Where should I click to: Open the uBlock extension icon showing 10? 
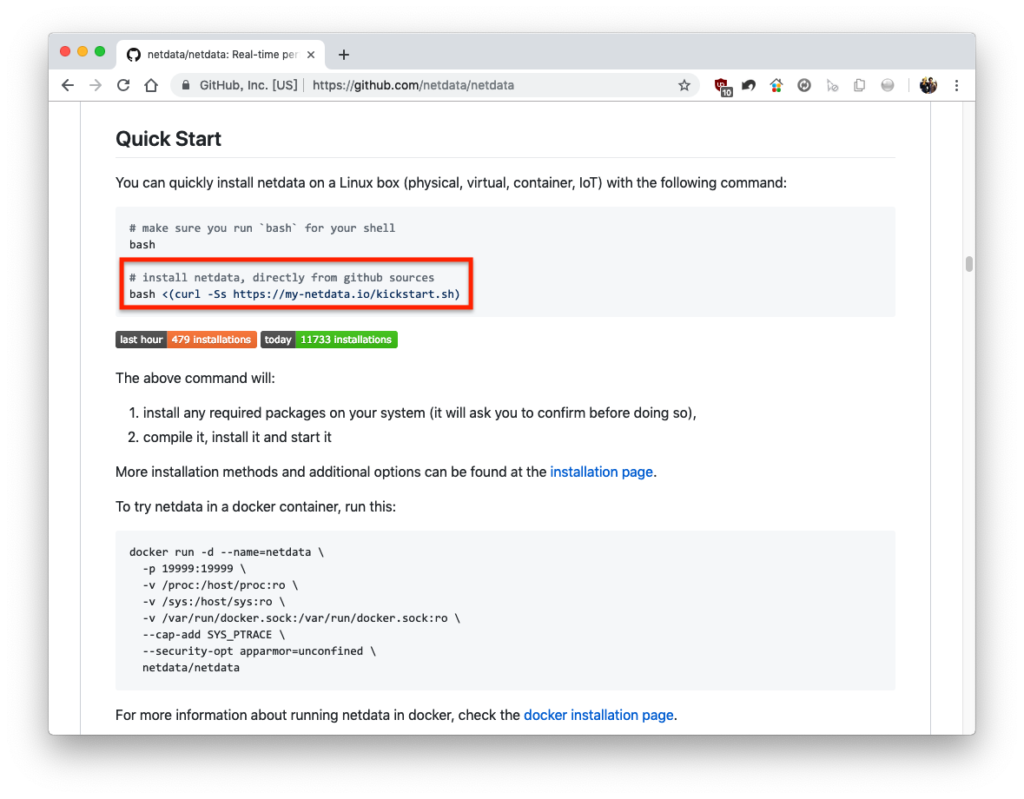pos(722,86)
